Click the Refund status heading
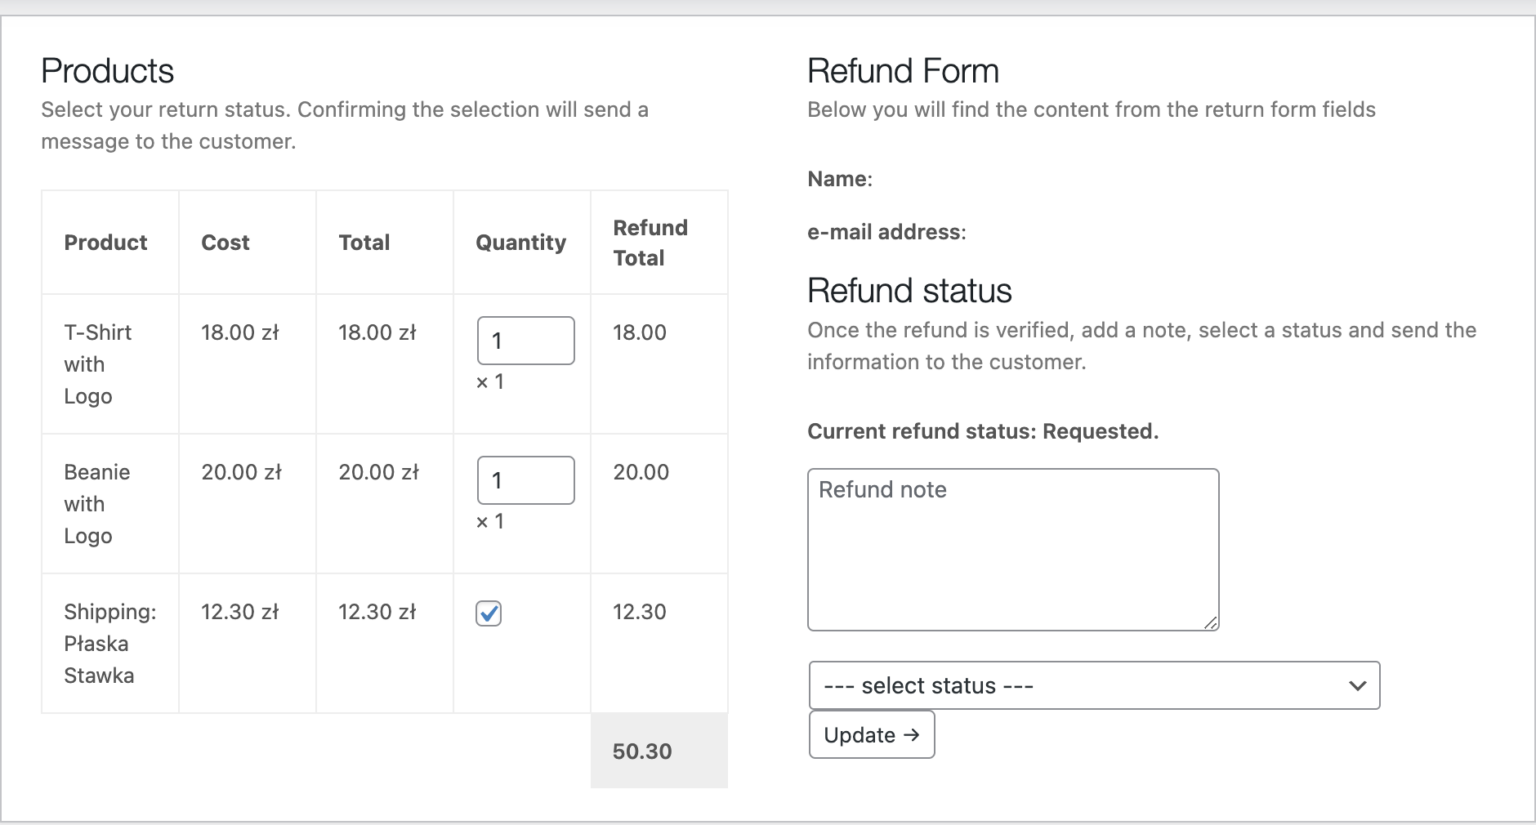This screenshot has height=825, width=1536. pos(909,290)
